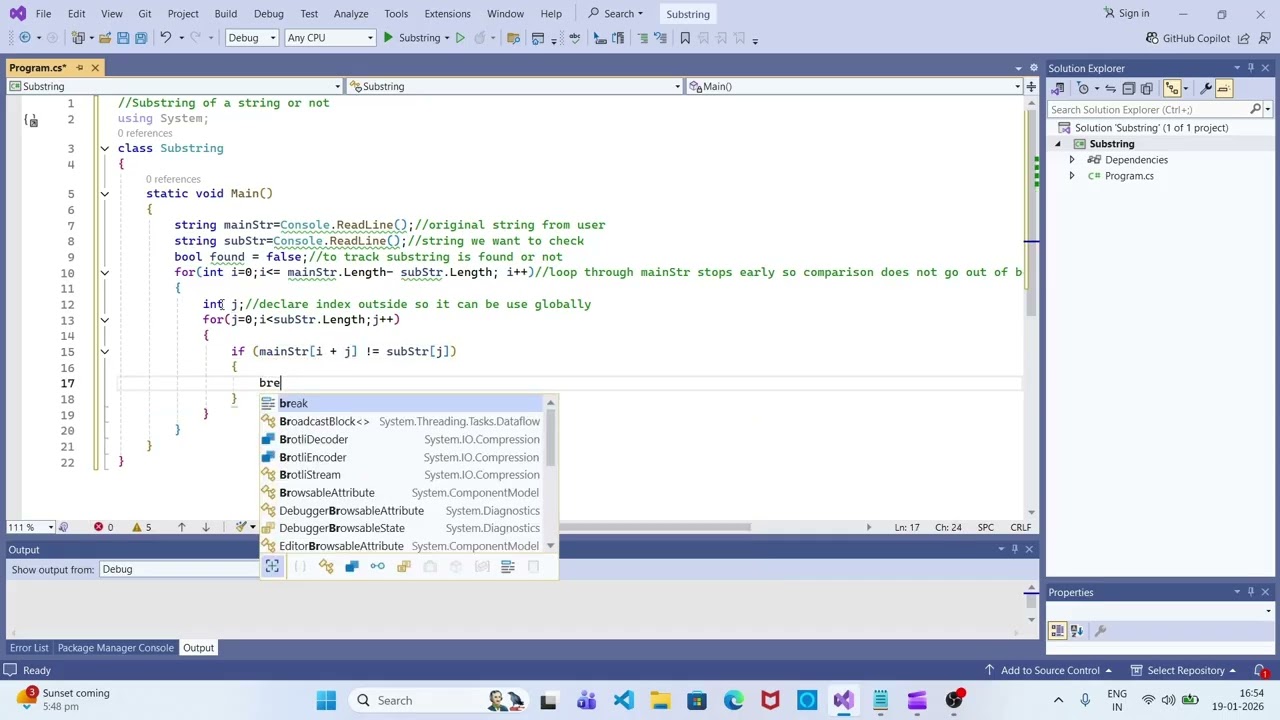Viewport: 1280px width, 720px height.
Task: Open GitHub Copilot from the toolbar
Action: click(1187, 38)
